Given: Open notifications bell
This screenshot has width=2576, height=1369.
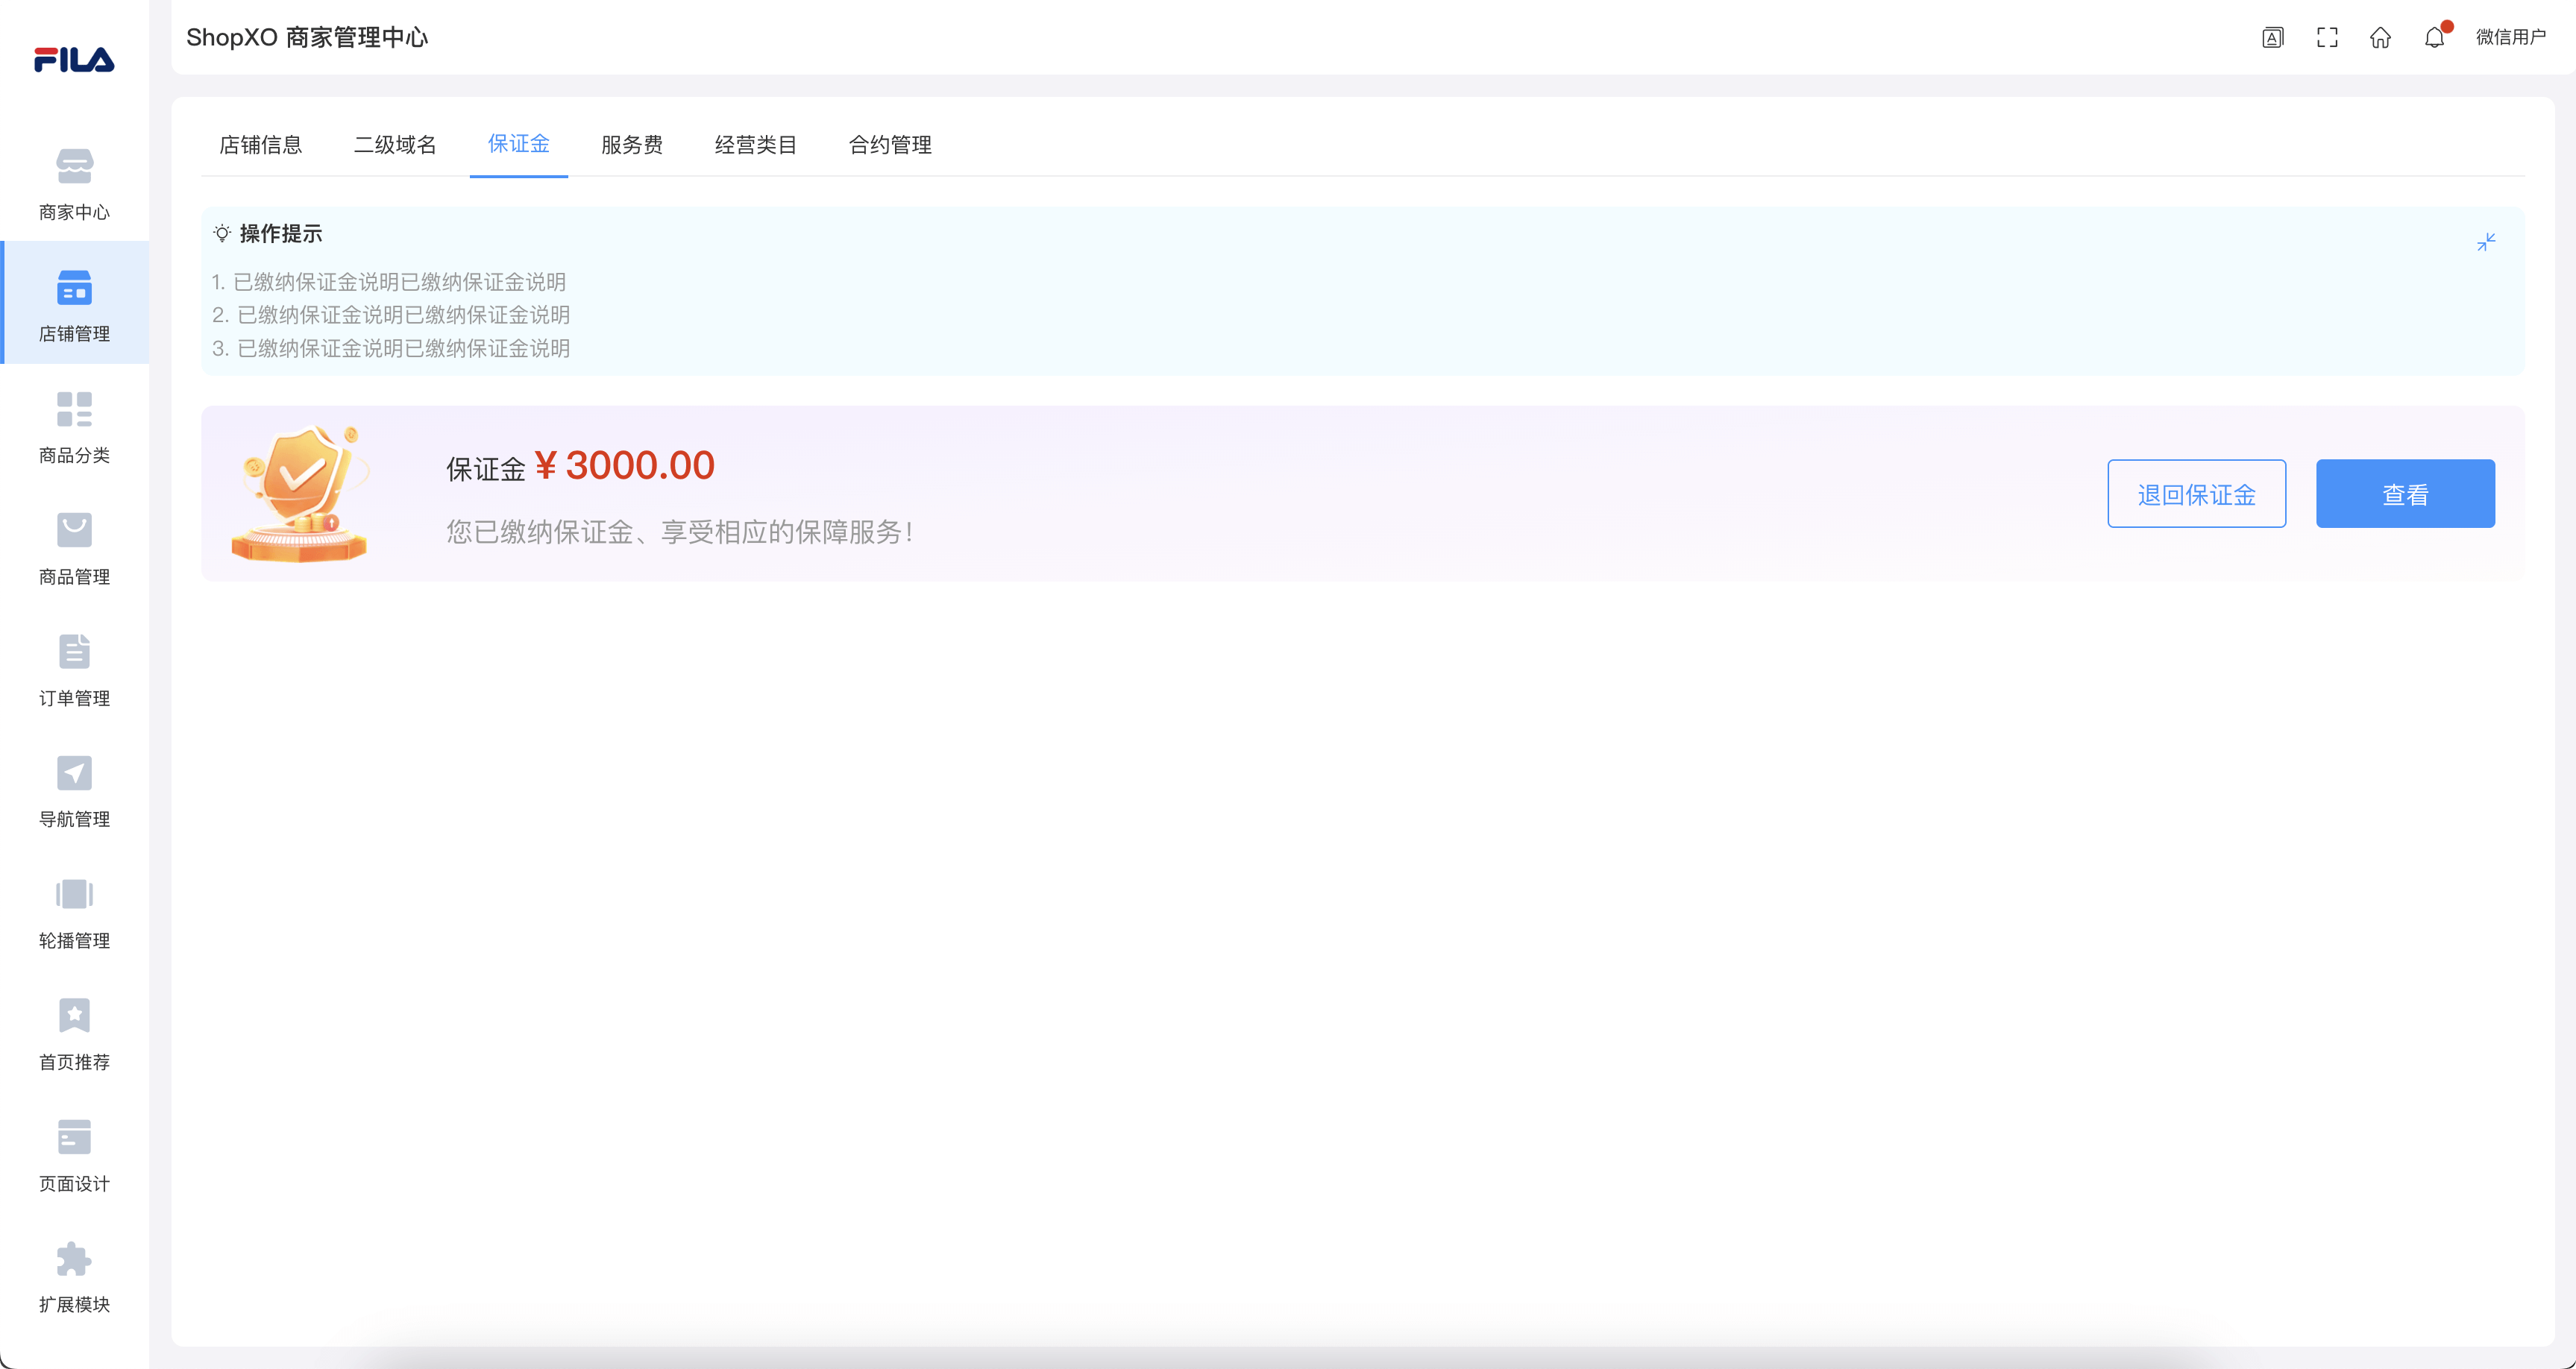Looking at the screenshot, I should click(2435, 38).
